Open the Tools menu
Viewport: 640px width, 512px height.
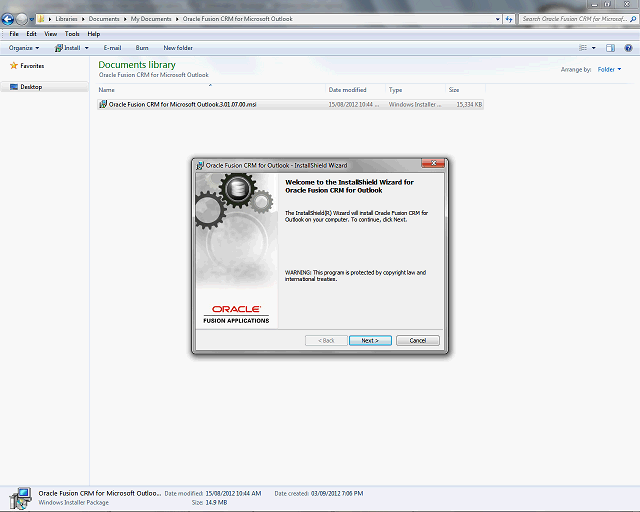click(x=72, y=34)
